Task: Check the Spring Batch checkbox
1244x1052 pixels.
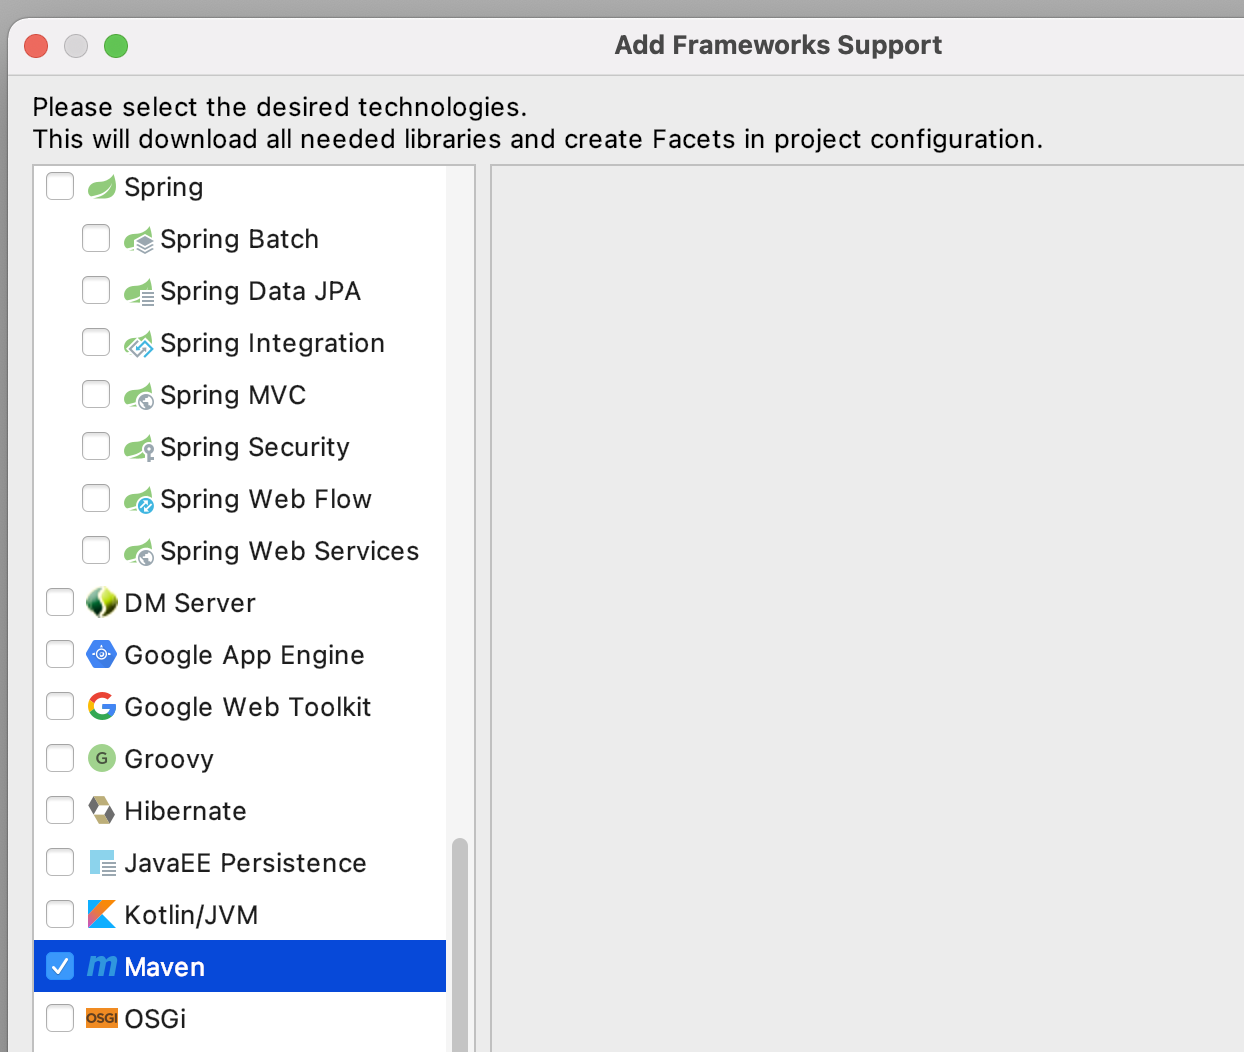Action: pos(96,238)
